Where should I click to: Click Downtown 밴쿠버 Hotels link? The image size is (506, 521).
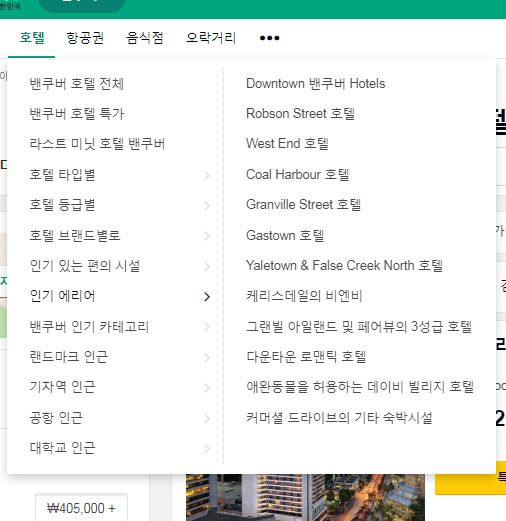(x=315, y=83)
